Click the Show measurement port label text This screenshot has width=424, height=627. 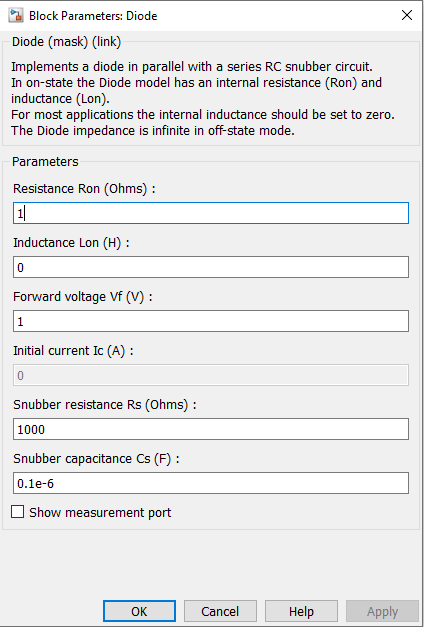(x=100, y=512)
